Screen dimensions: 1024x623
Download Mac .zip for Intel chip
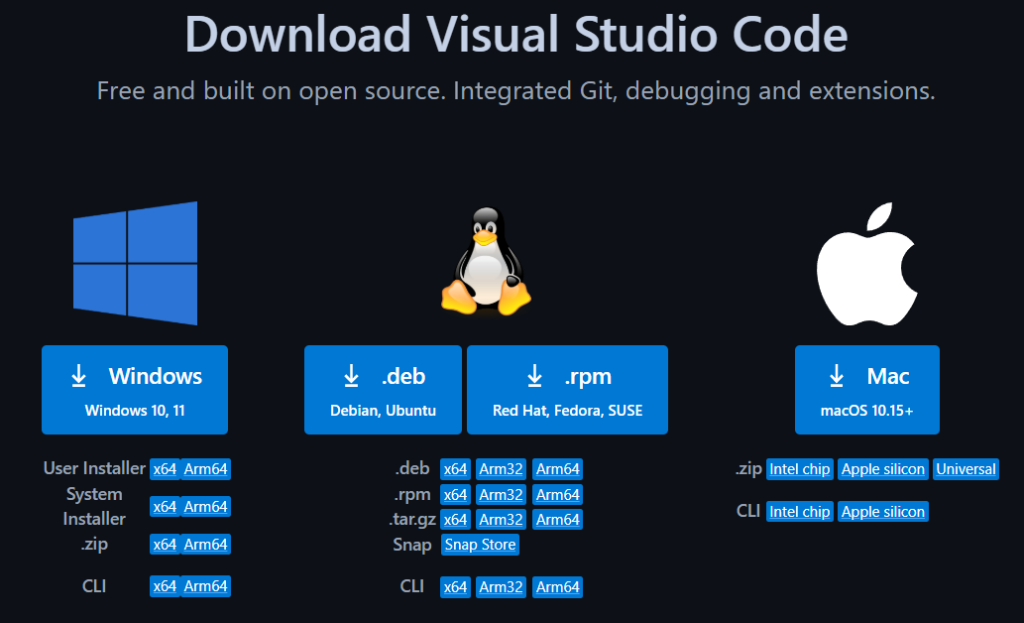point(799,469)
